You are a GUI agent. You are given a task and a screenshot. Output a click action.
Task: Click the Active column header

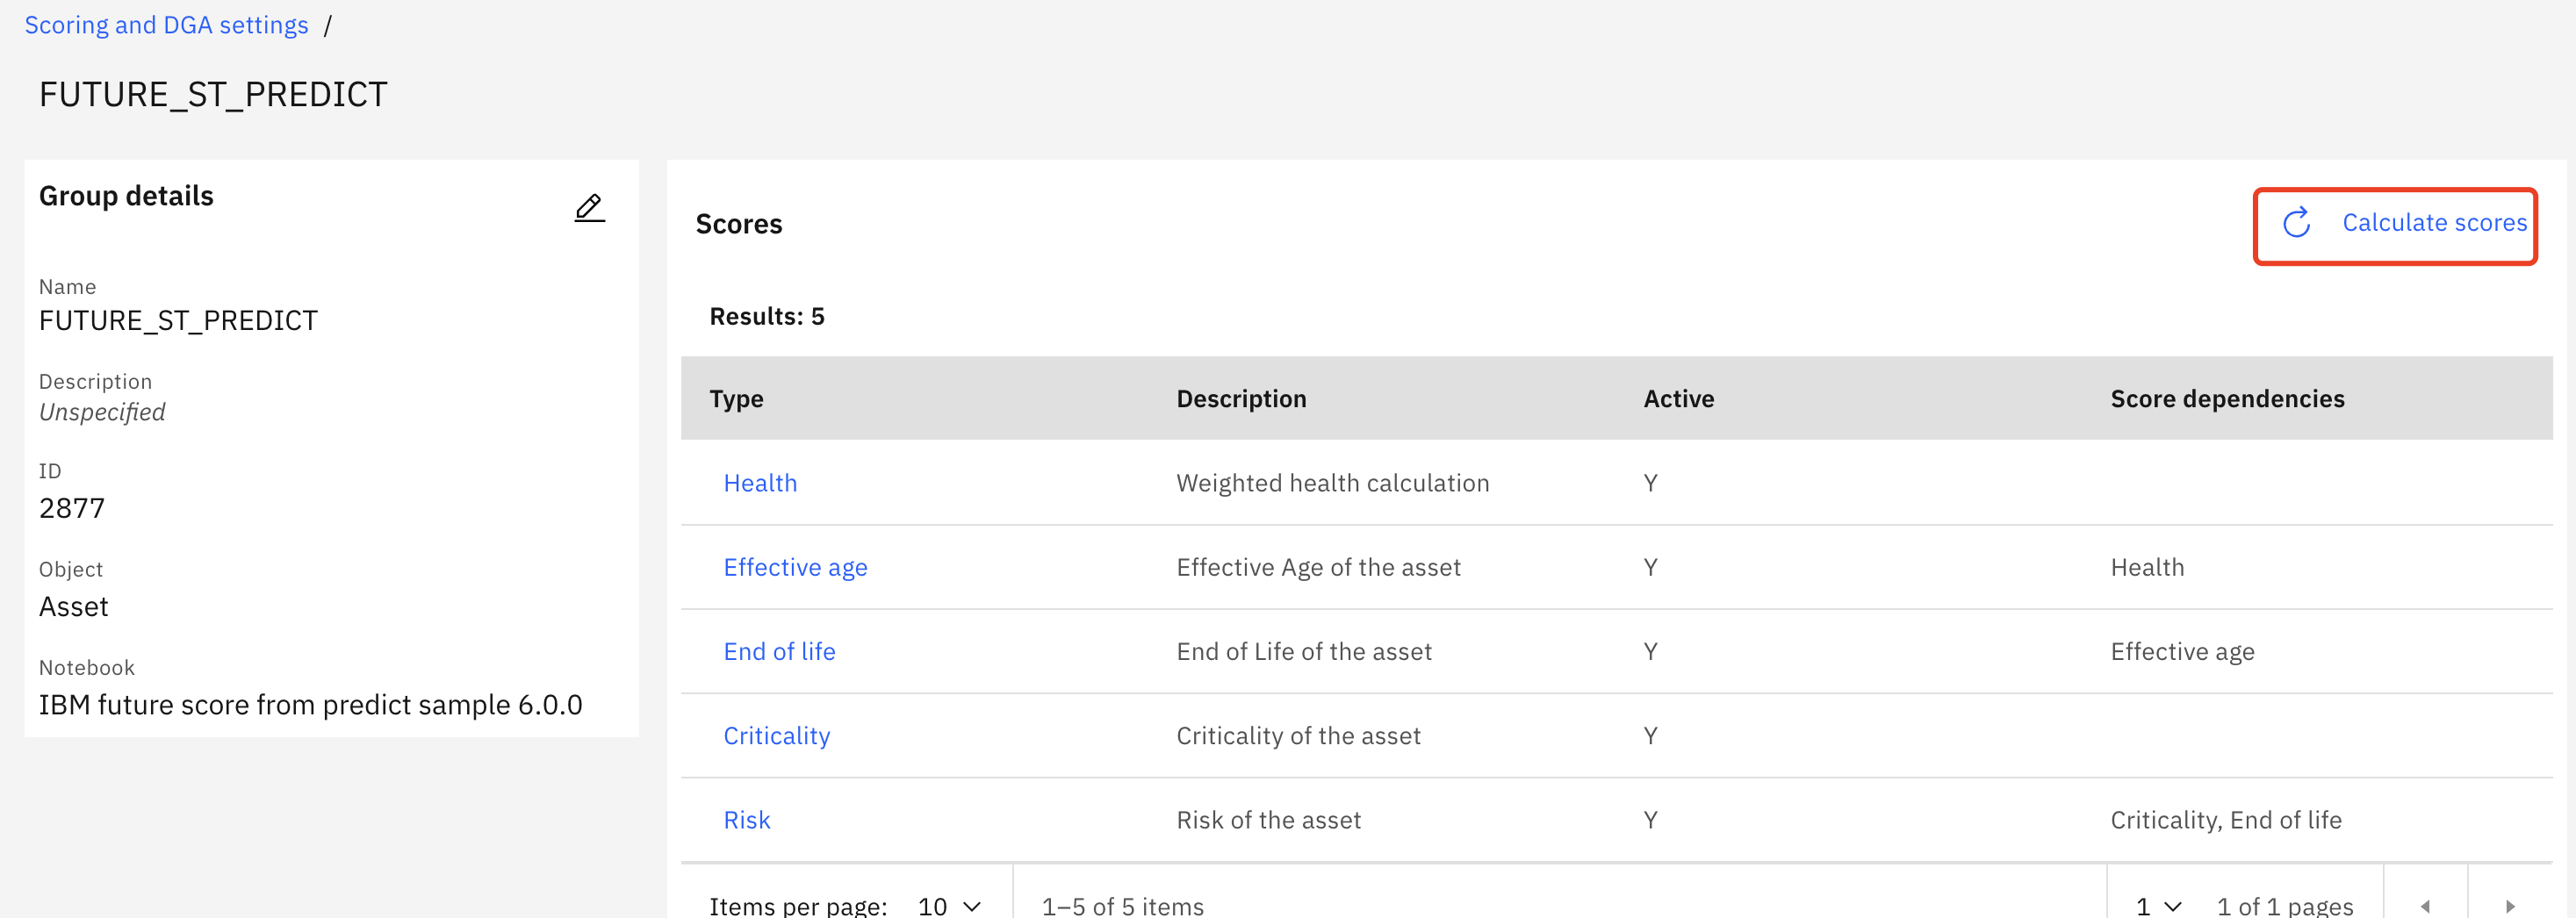point(1678,399)
